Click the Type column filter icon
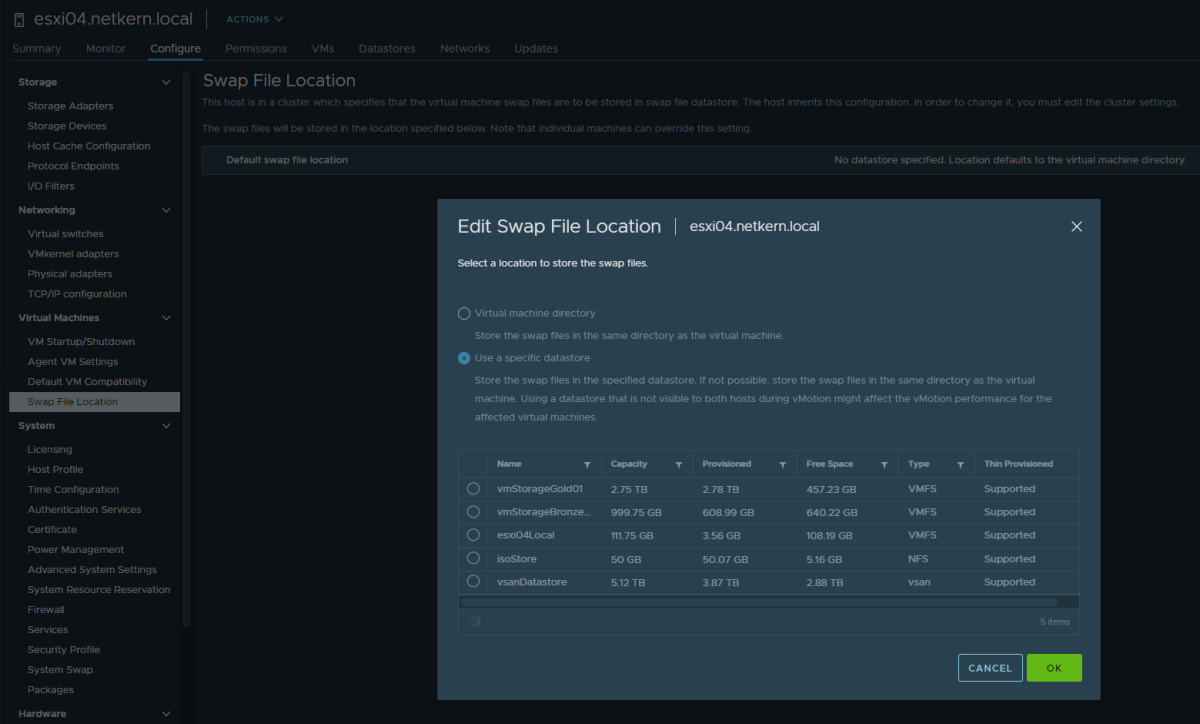 click(x=960, y=465)
